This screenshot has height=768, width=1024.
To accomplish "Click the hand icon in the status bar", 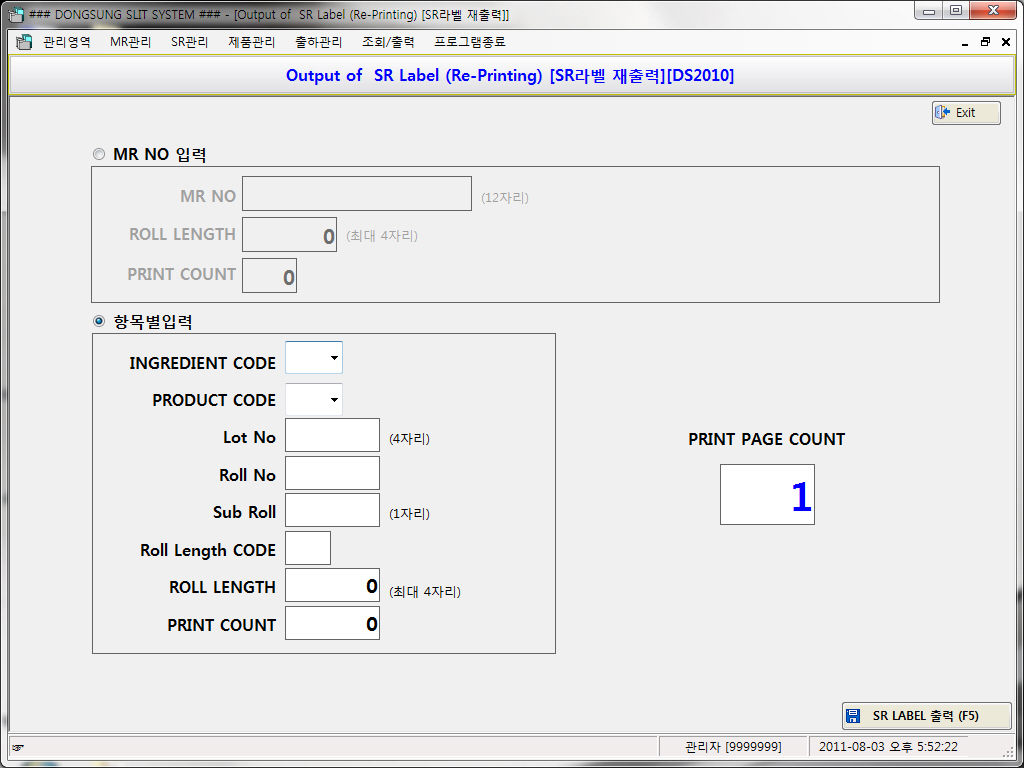I will coord(18,747).
